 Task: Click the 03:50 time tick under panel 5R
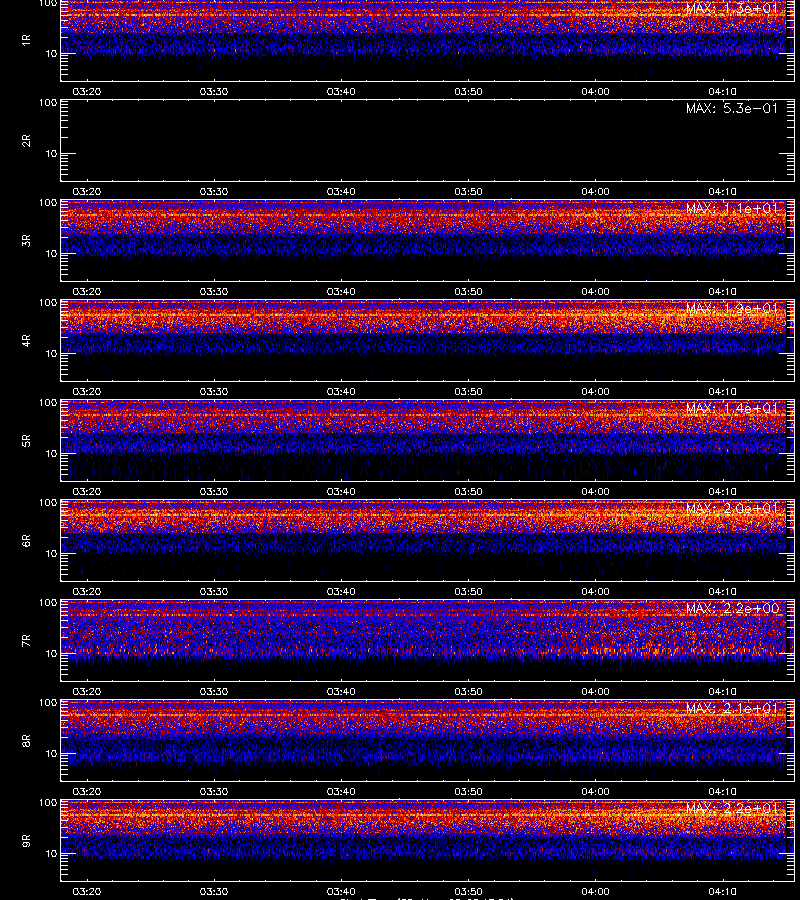[x=468, y=491]
